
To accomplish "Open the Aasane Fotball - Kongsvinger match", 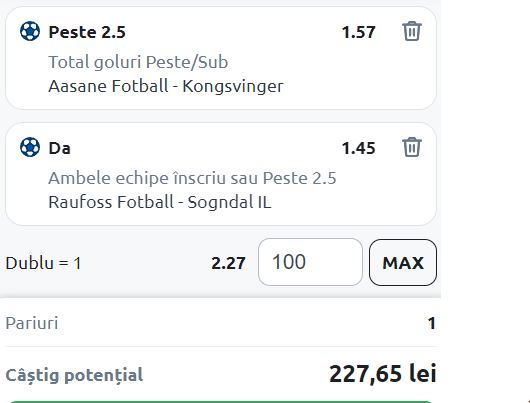I will (166, 86).
